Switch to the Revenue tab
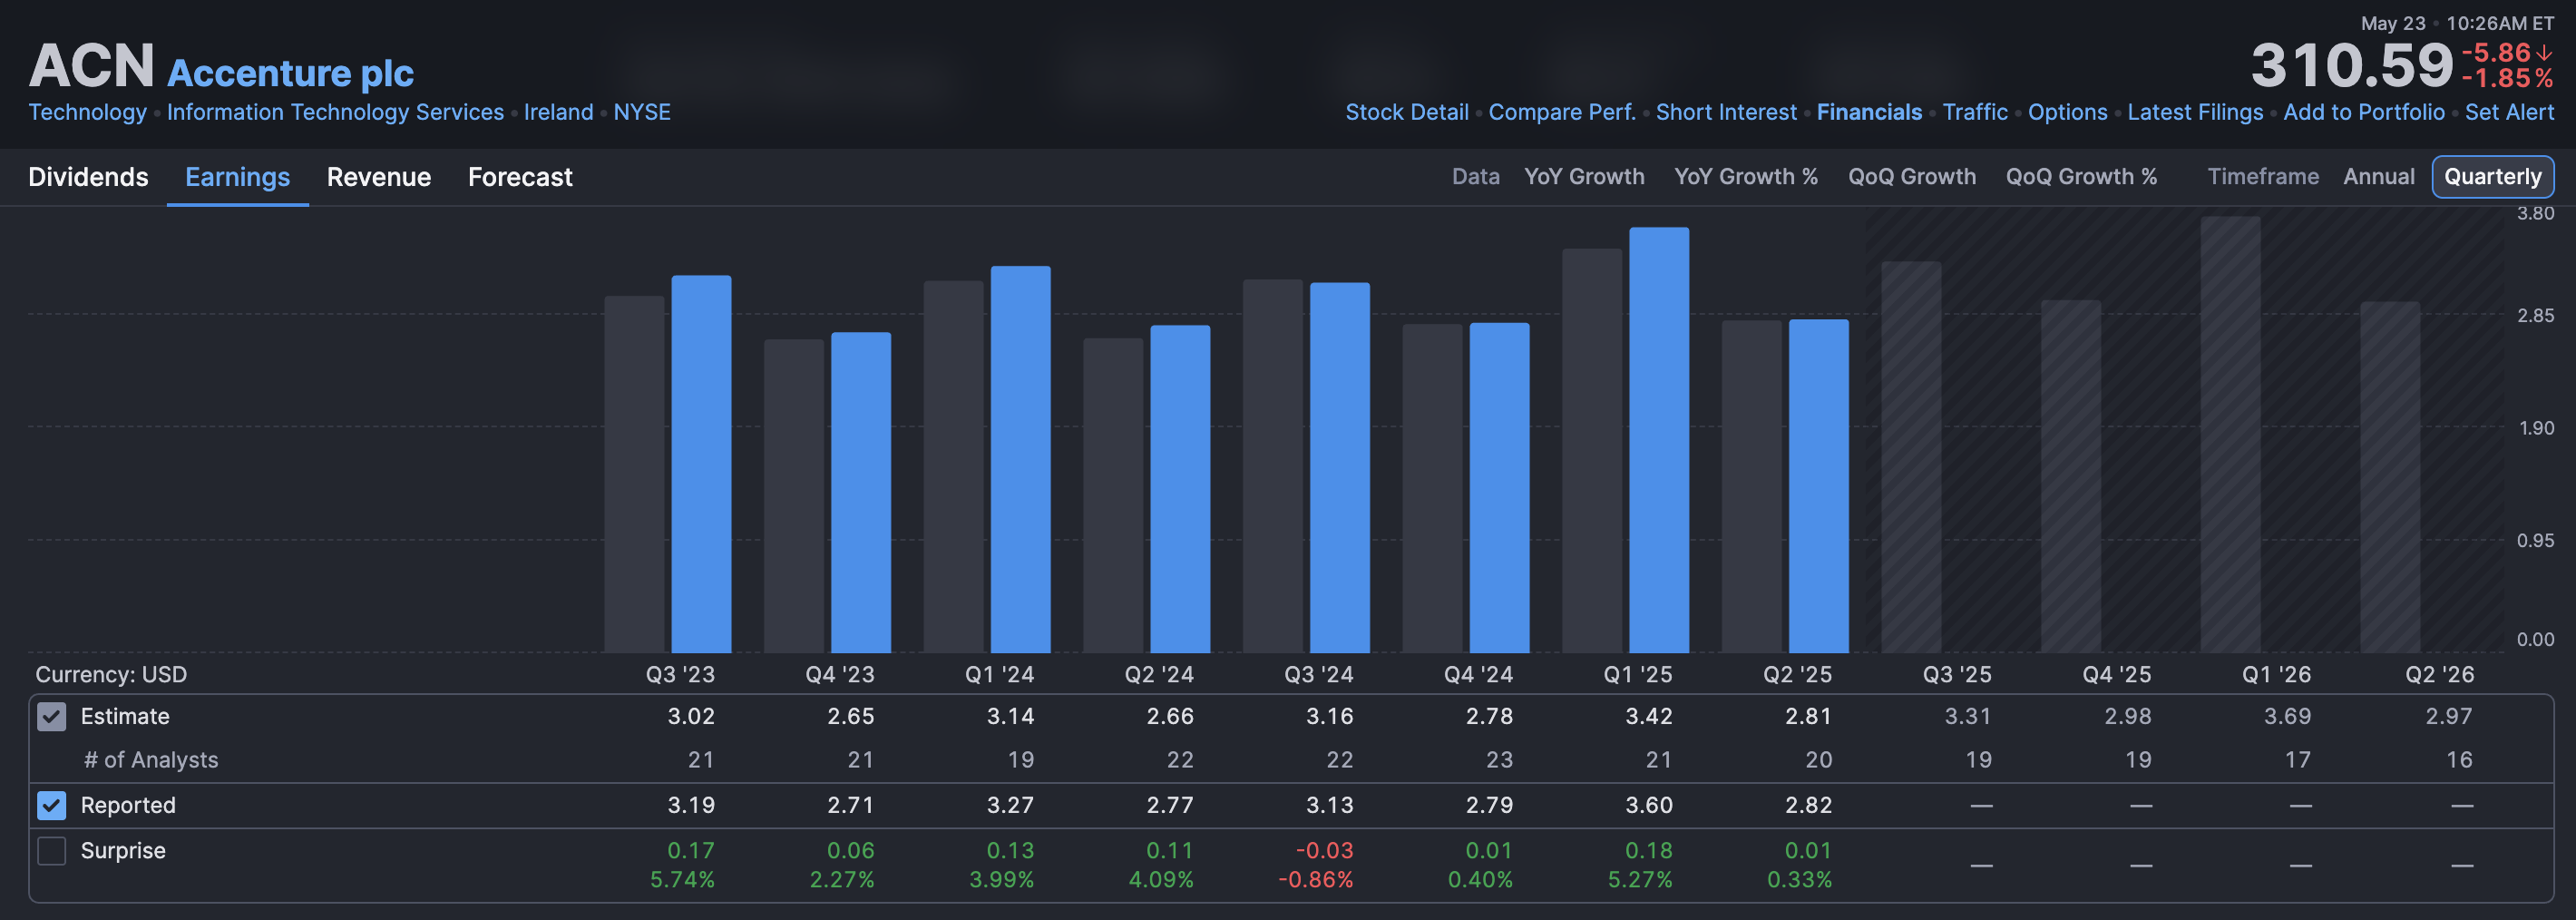 (x=379, y=177)
